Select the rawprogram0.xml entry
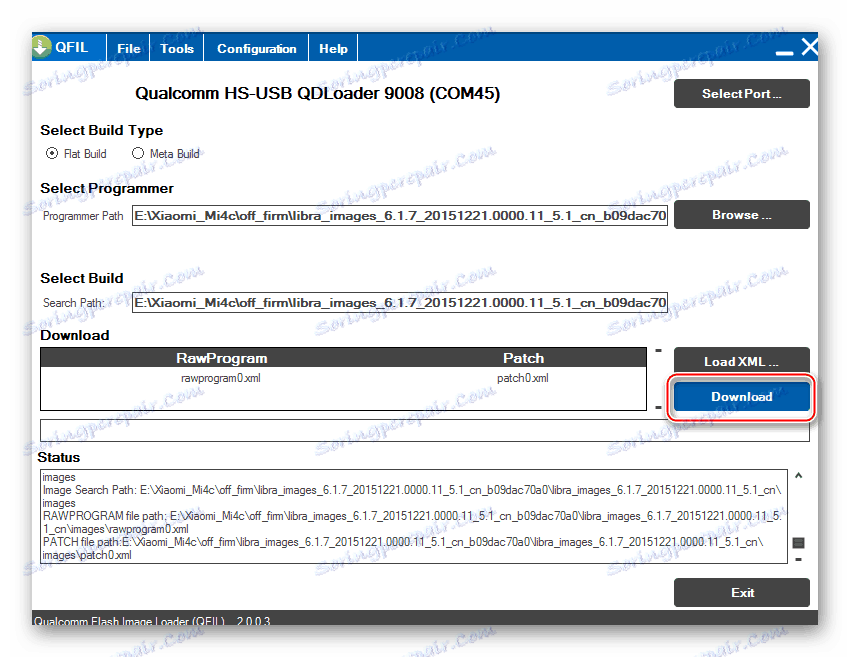850x657 pixels. (221, 378)
